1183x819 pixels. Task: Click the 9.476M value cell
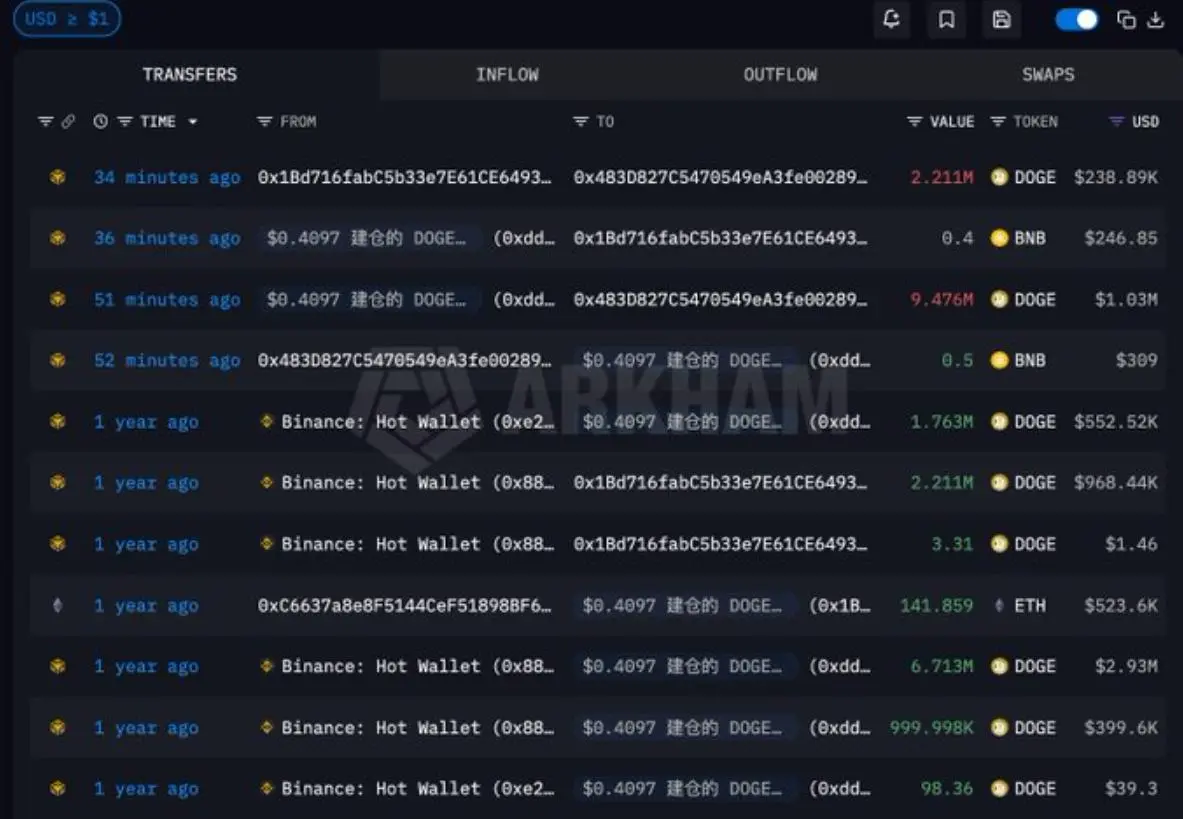click(942, 299)
